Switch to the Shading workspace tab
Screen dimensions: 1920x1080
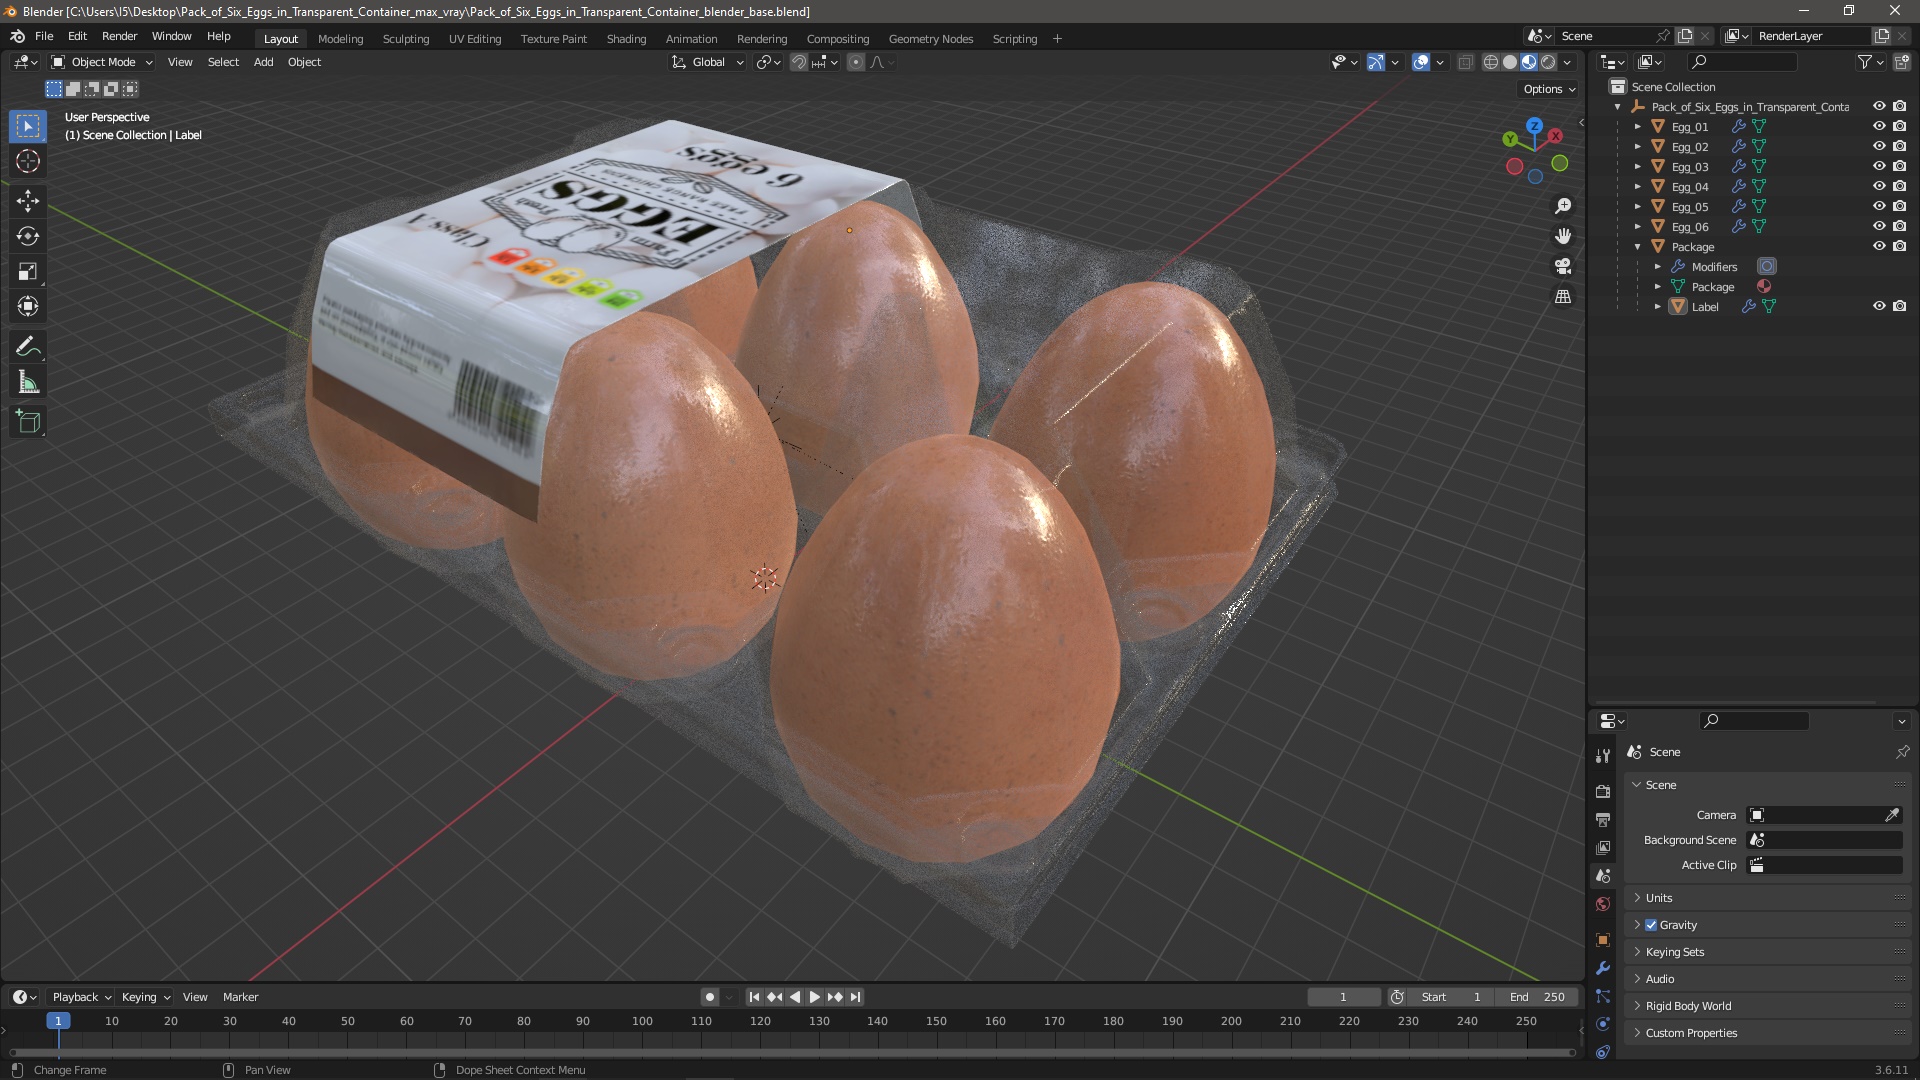pos(626,39)
